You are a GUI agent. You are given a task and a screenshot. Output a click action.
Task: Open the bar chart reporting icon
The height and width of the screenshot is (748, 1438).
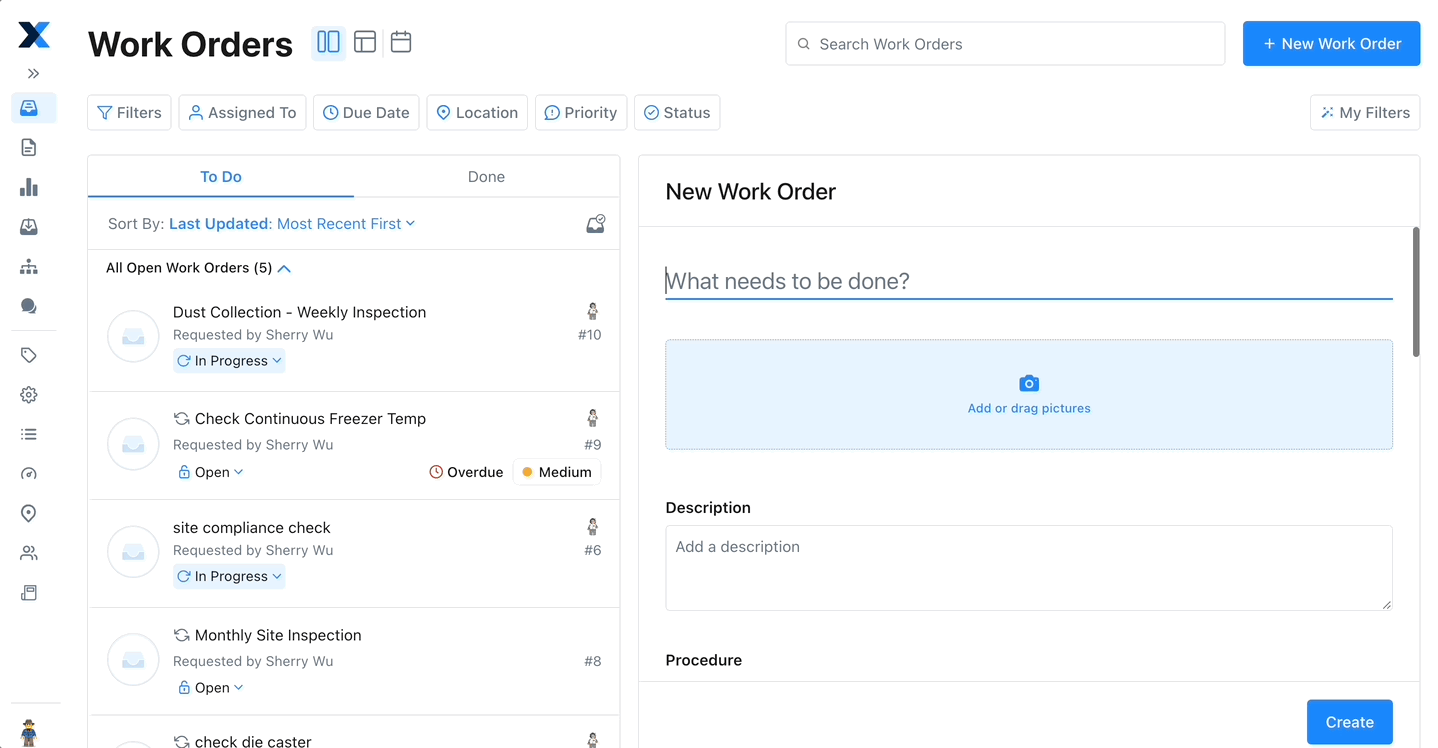[29, 187]
